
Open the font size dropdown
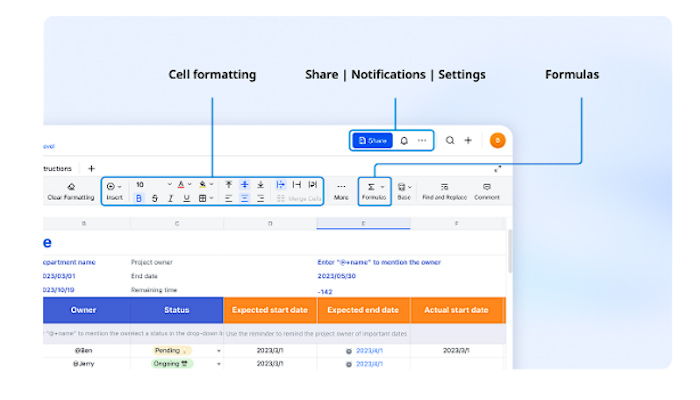click(x=151, y=185)
